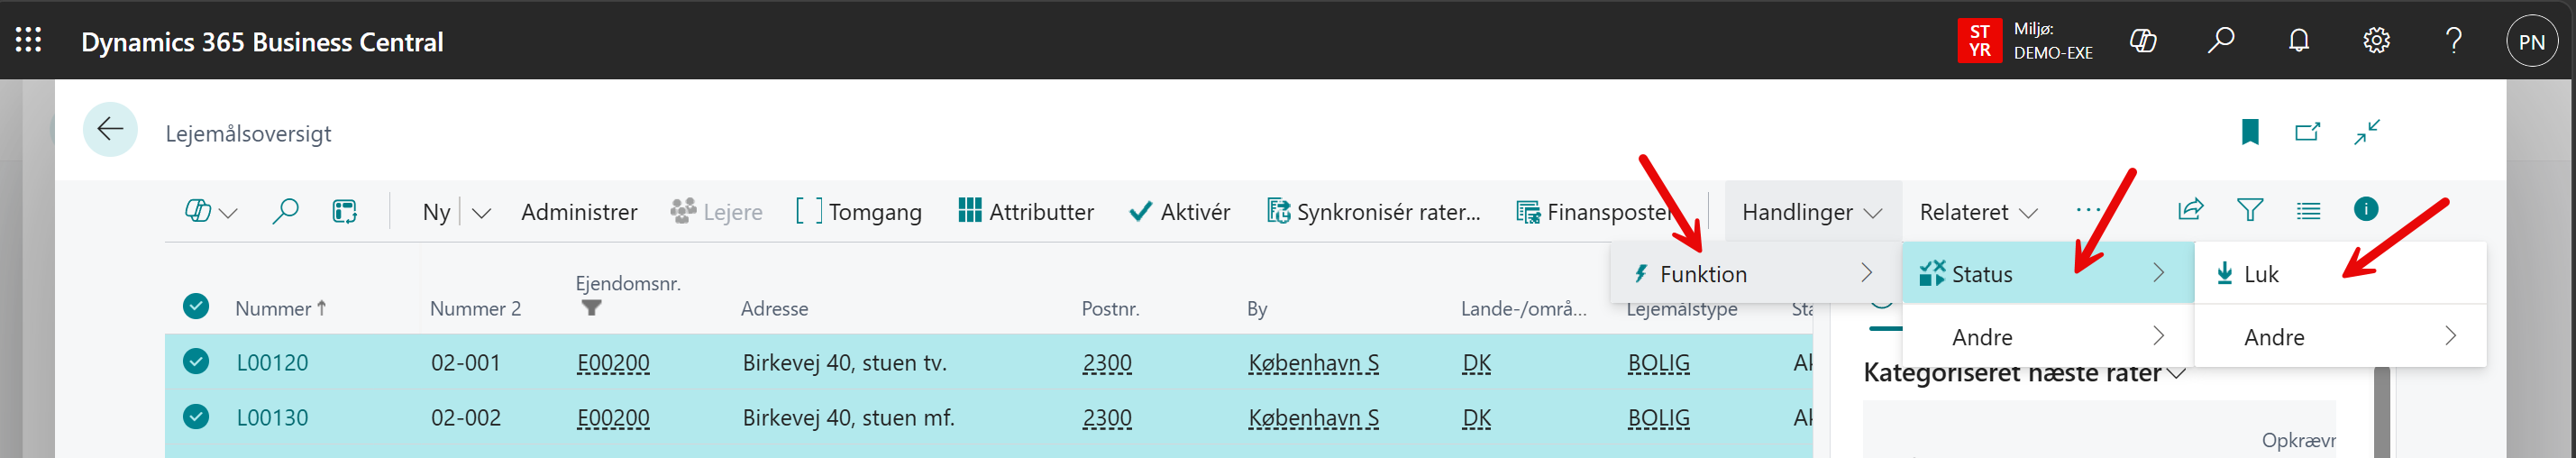The height and width of the screenshot is (458, 2576).
Task: Open the app launcher waffle icon
Action: 29,41
